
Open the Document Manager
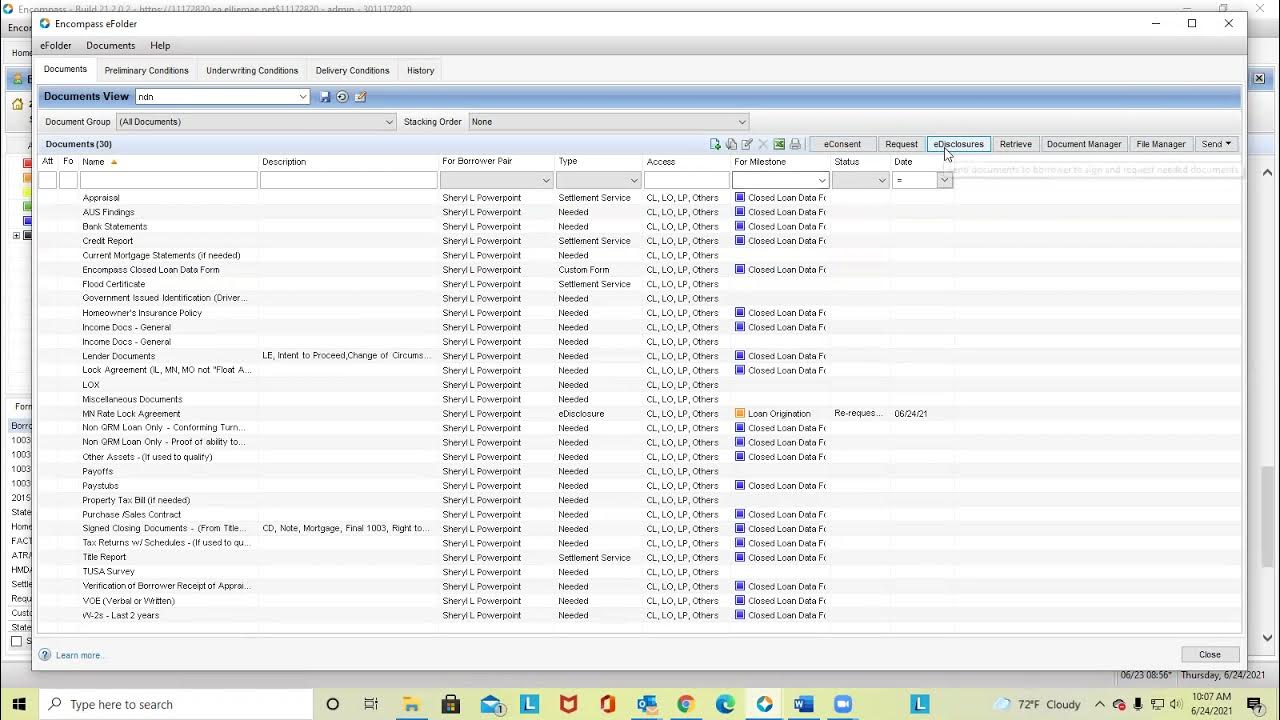click(x=1084, y=144)
